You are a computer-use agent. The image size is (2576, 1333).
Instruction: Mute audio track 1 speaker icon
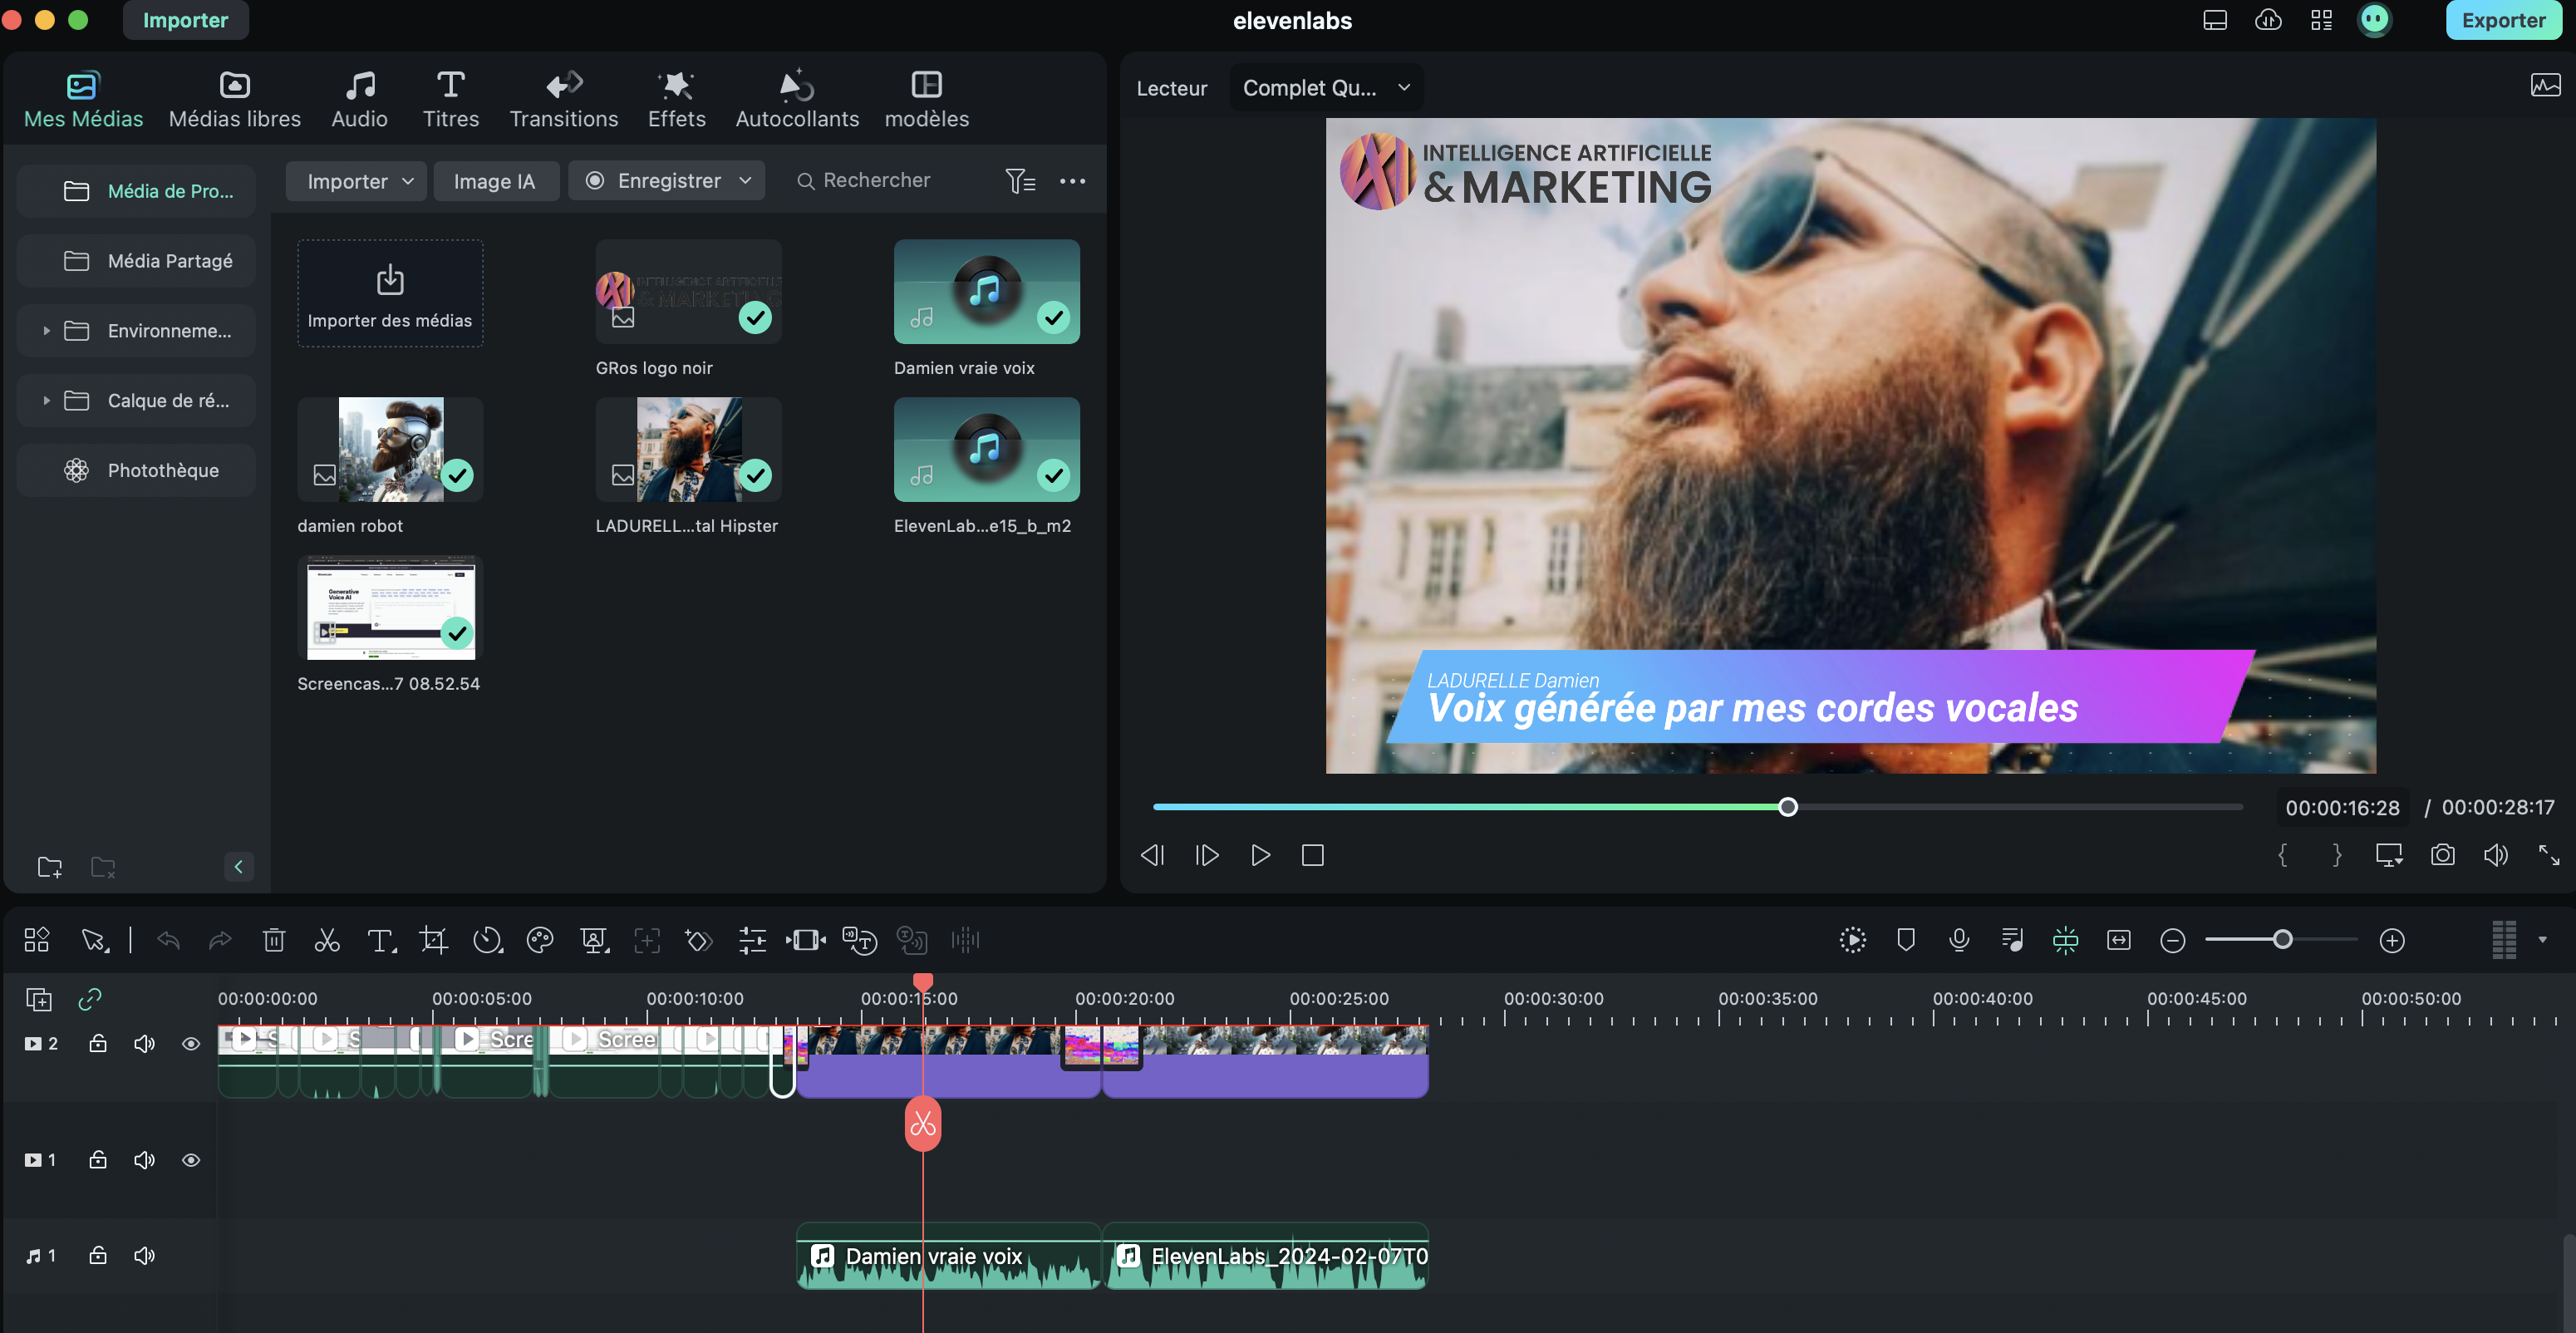(x=144, y=1255)
